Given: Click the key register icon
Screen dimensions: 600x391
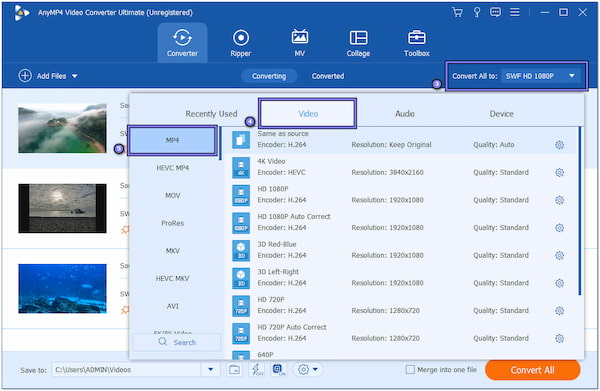Looking at the screenshot, I should 477,13.
